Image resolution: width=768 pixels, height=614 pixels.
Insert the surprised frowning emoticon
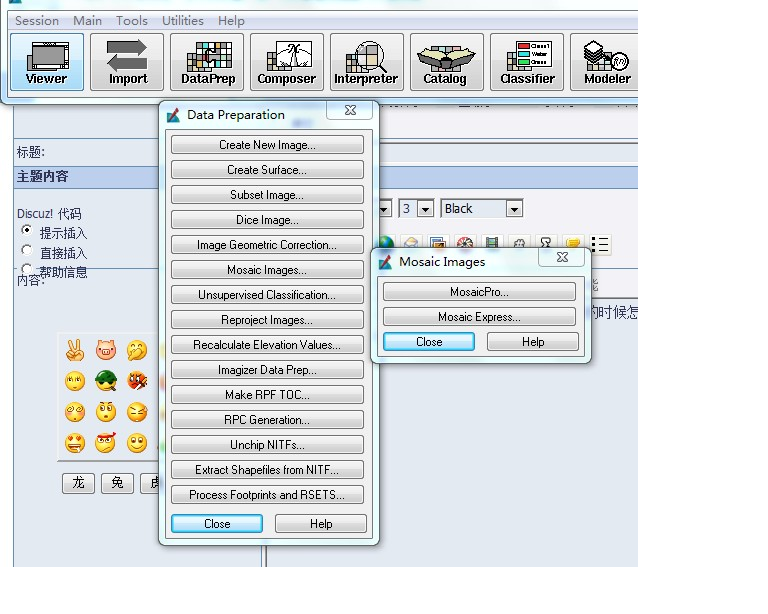pyautogui.click(x=106, y=412)
